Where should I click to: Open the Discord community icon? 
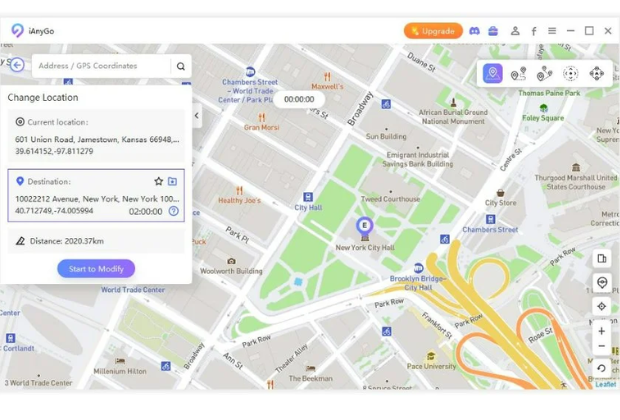[474, 31]
